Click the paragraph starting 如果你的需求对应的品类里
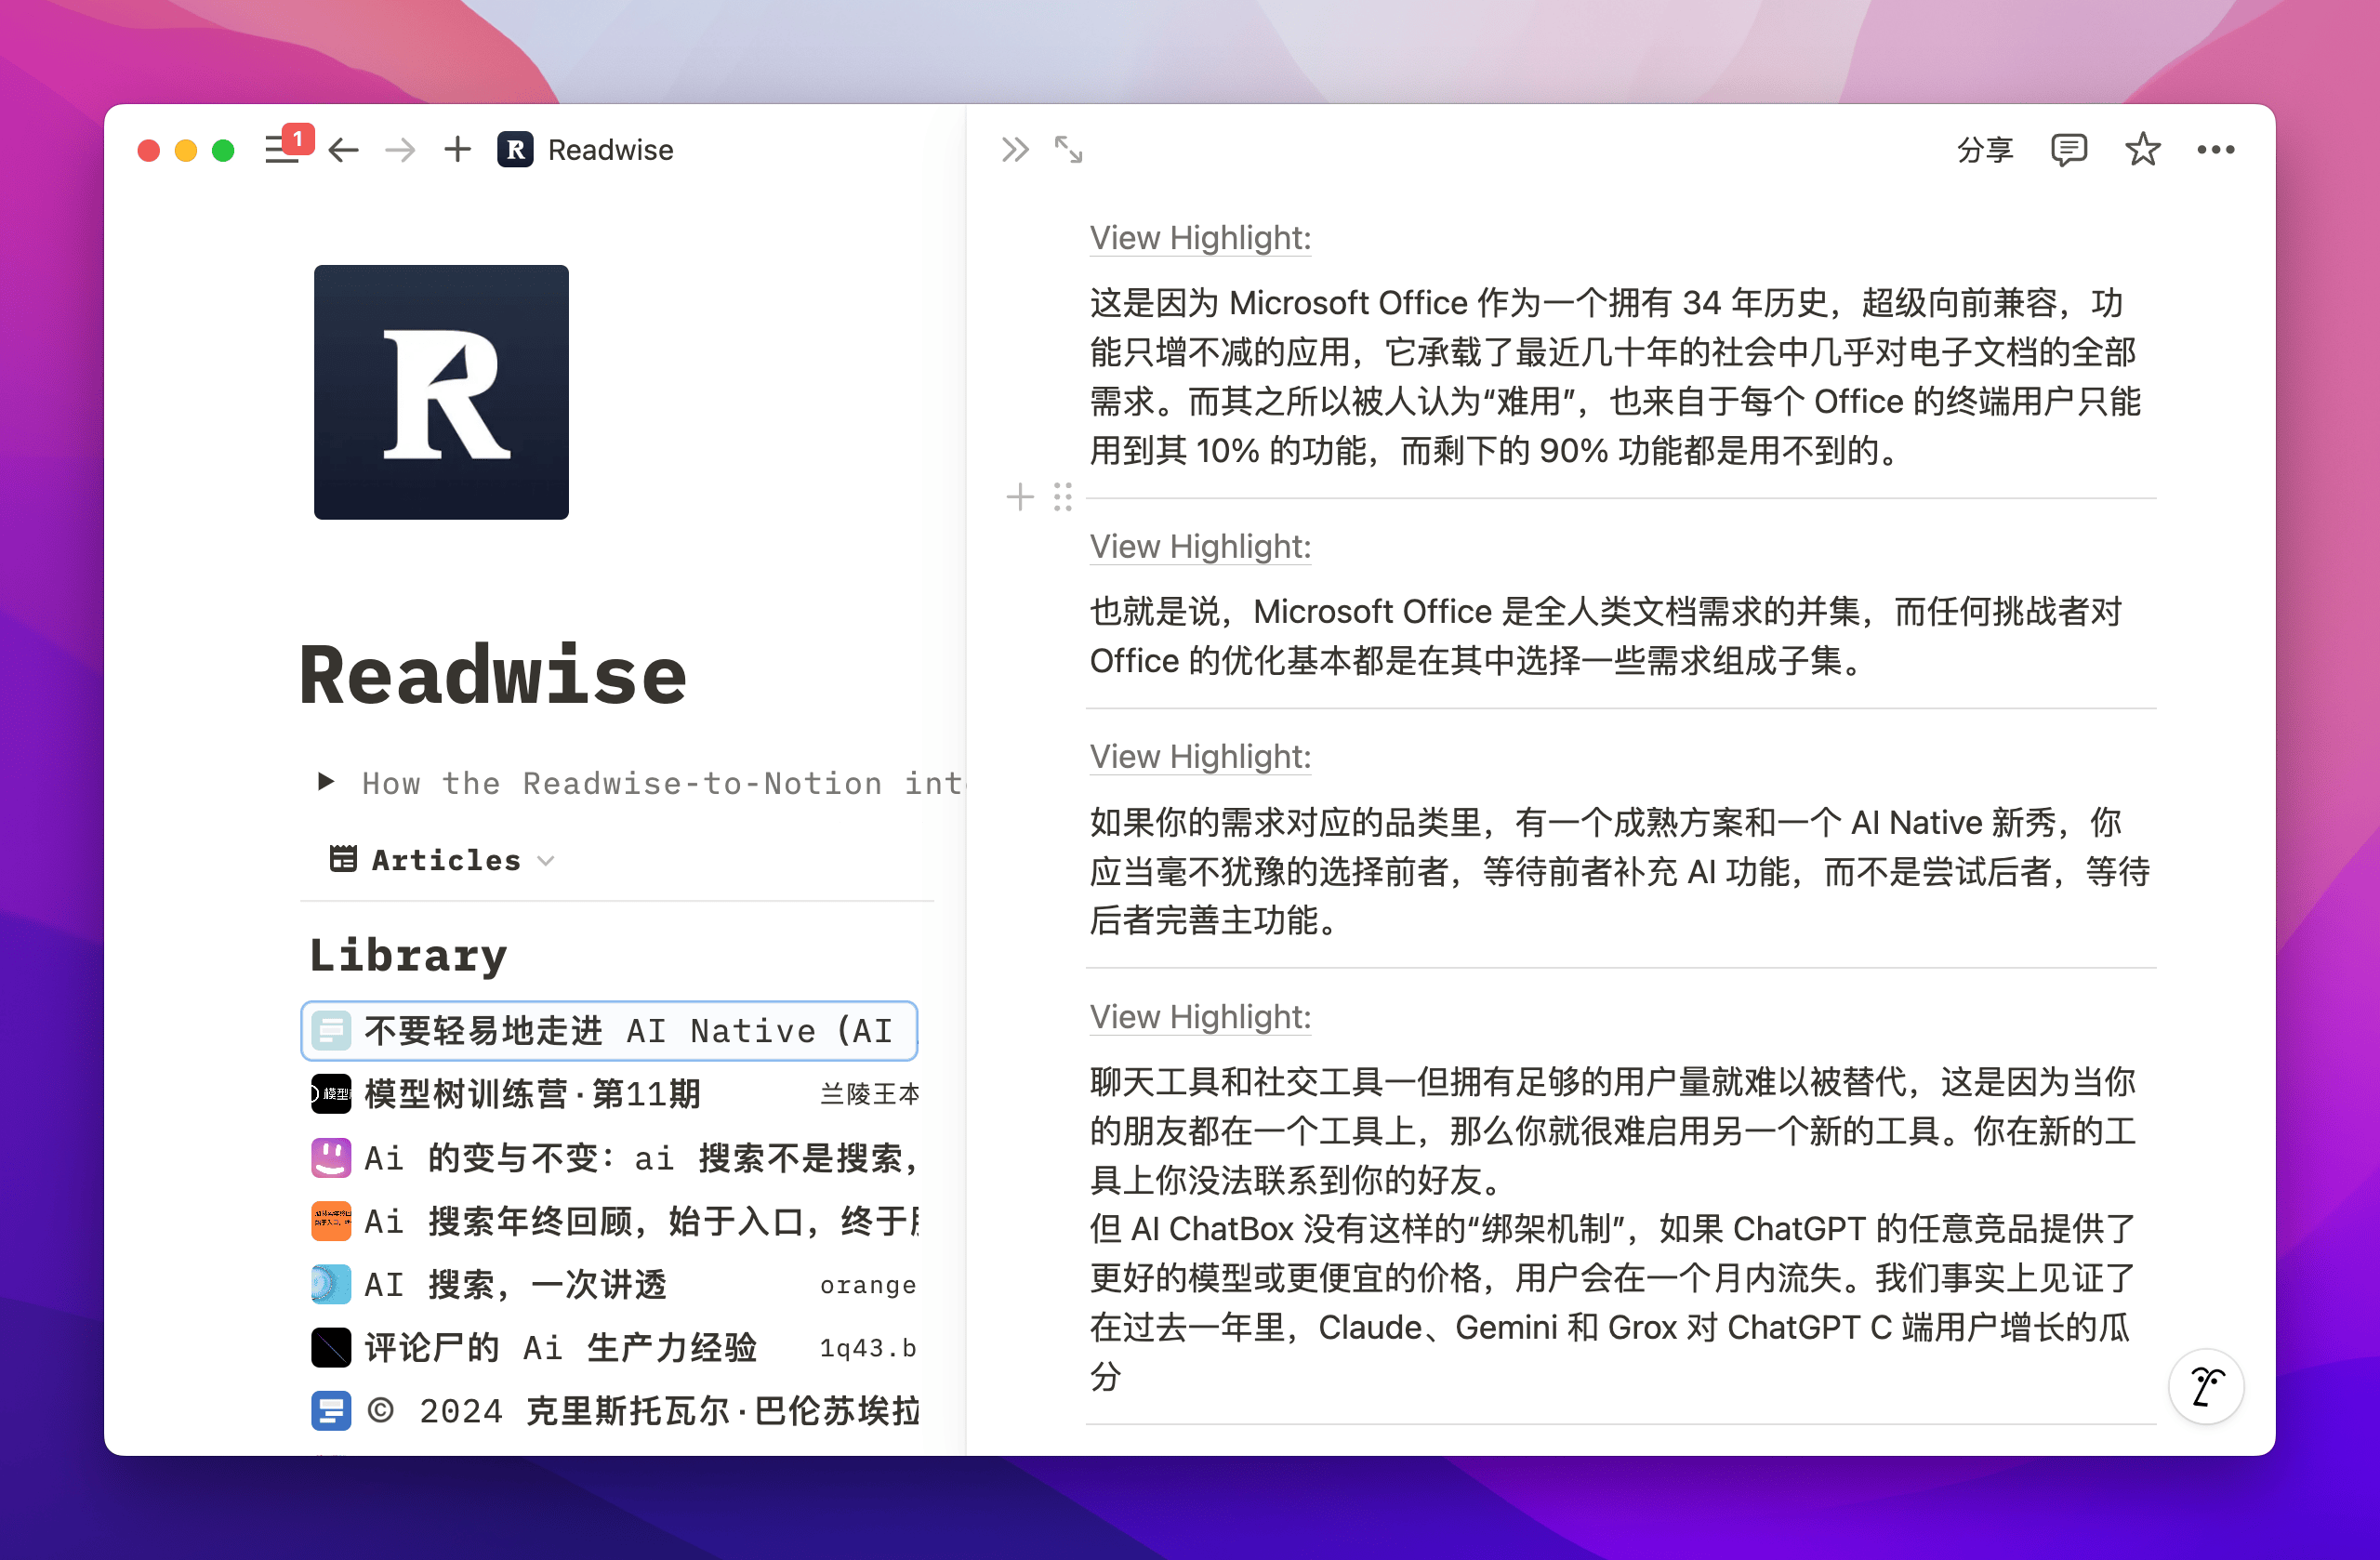 pos(1620,871)
